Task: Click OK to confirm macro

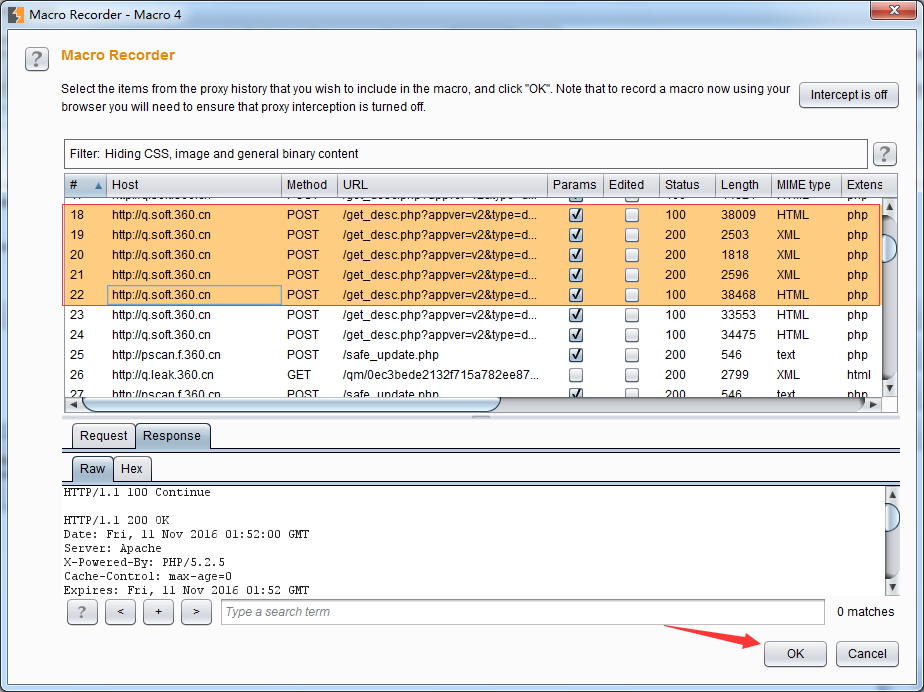Action: click(x=795, y=654)
